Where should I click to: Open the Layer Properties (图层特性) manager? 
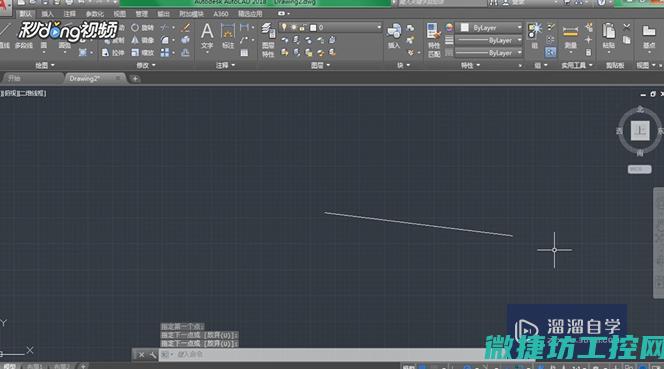(x=268, y=39)
